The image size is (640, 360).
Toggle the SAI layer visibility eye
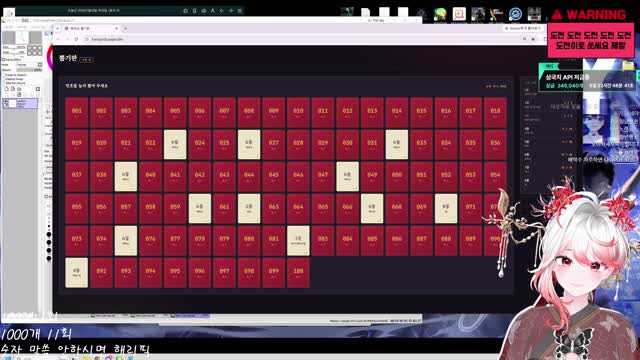point(6,102)
